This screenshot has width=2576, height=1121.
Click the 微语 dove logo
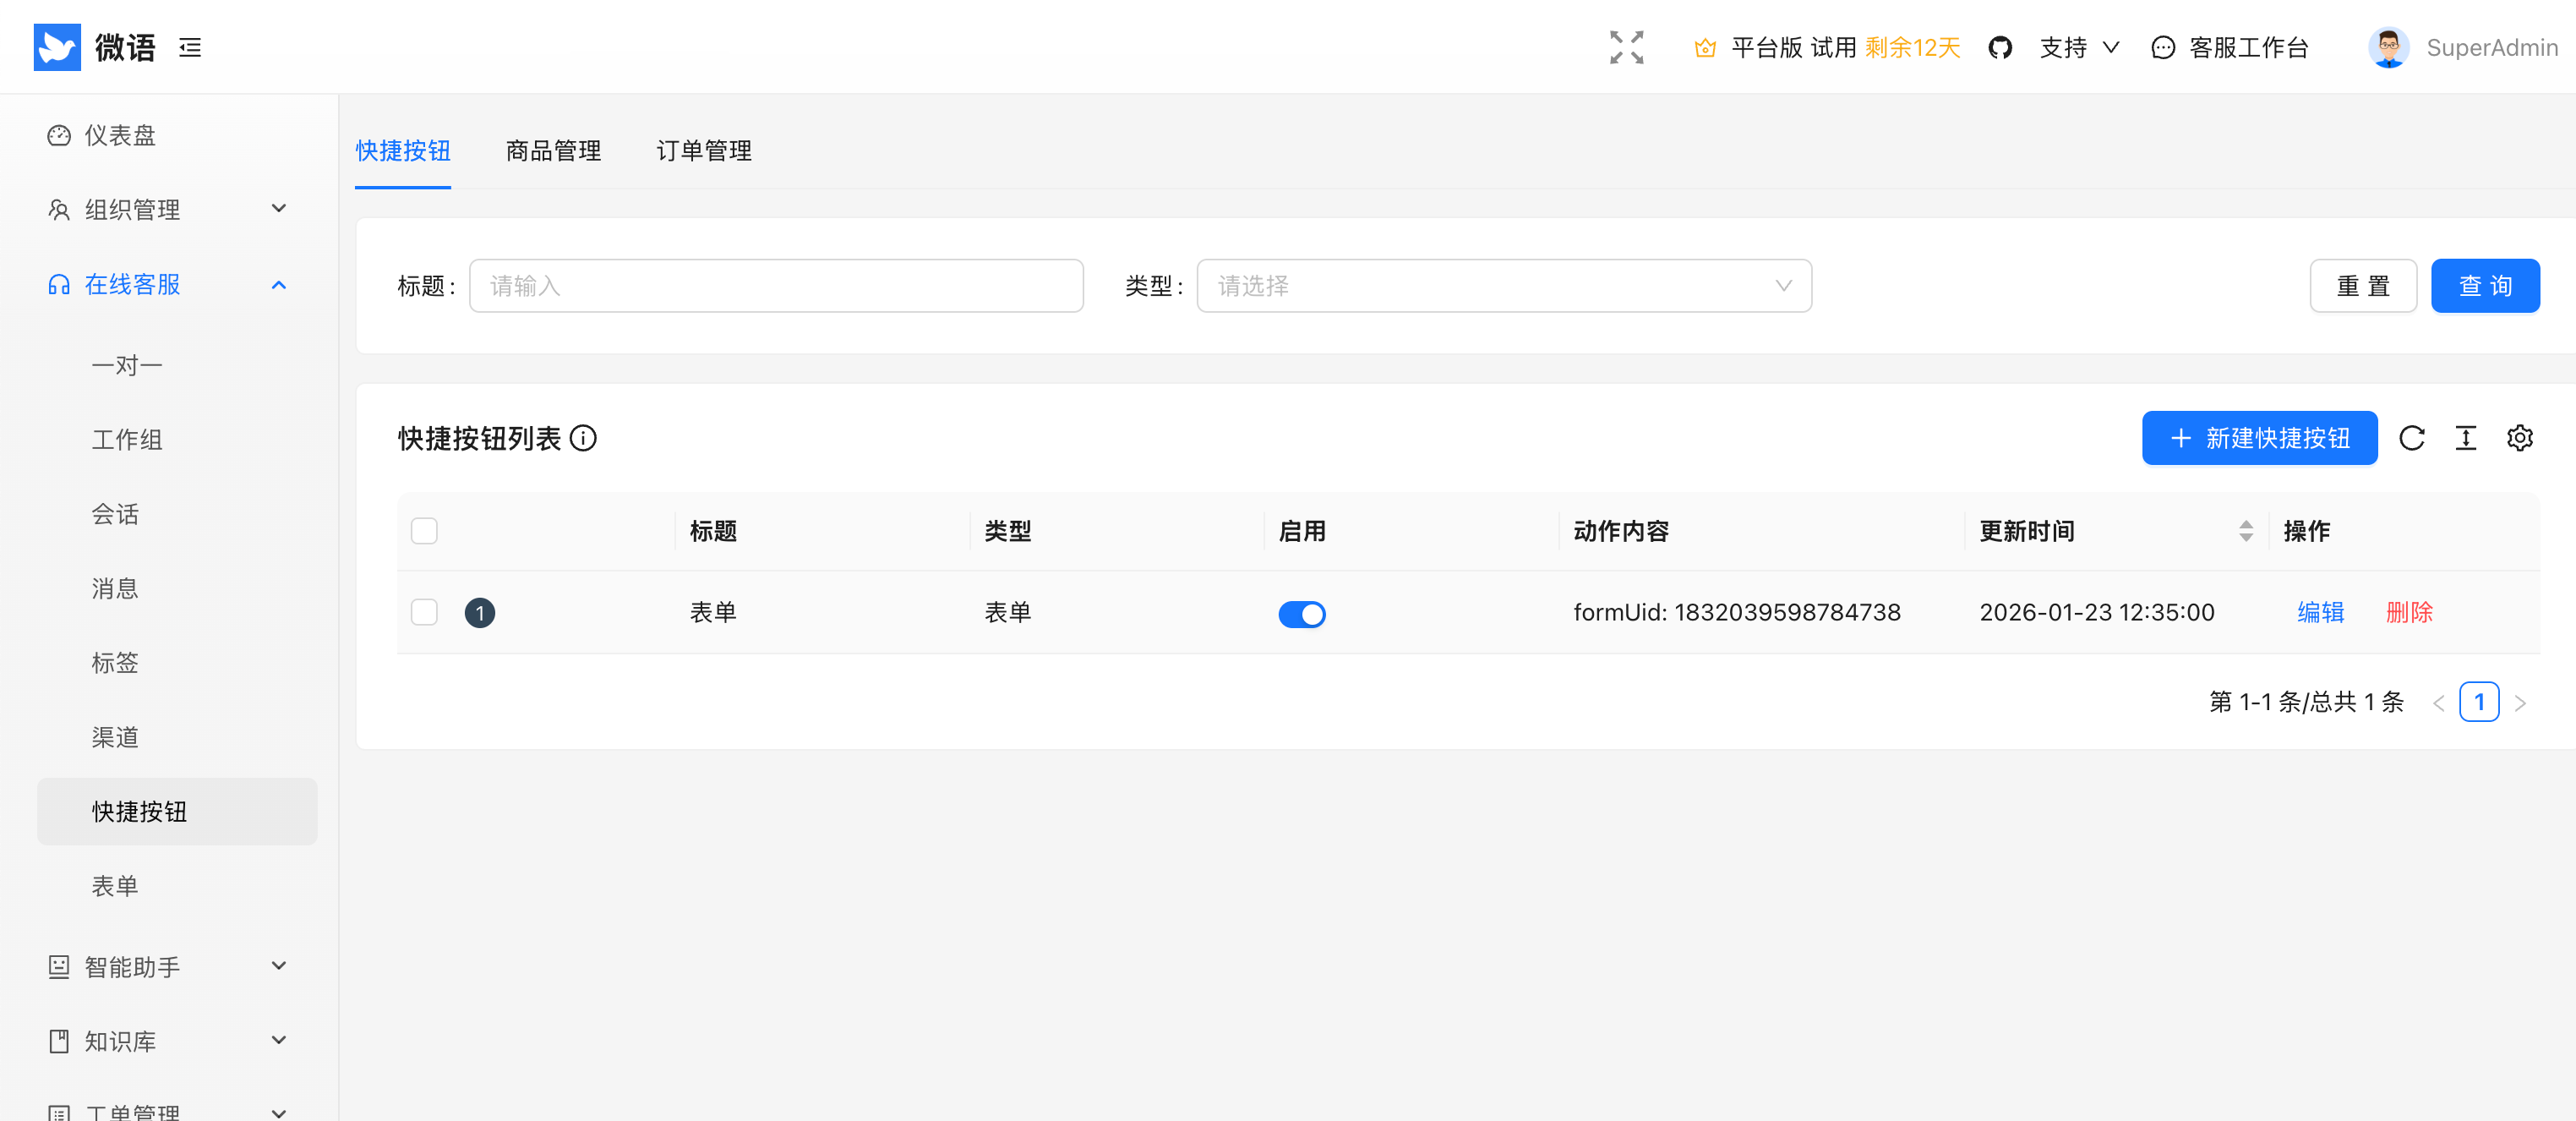[x=57, y=47]
